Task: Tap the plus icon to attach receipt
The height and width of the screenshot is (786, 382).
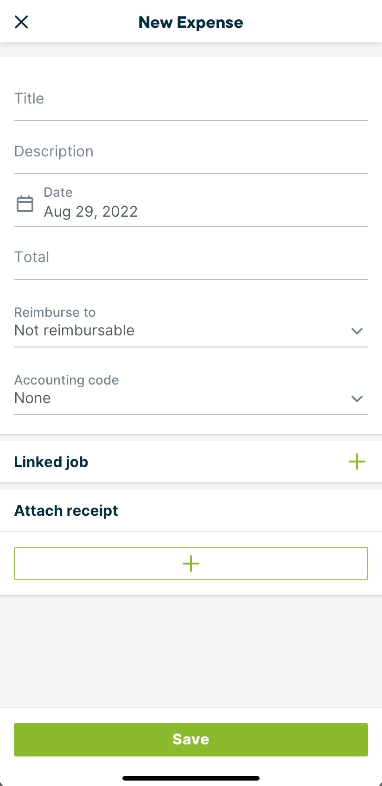Action: 190,563
